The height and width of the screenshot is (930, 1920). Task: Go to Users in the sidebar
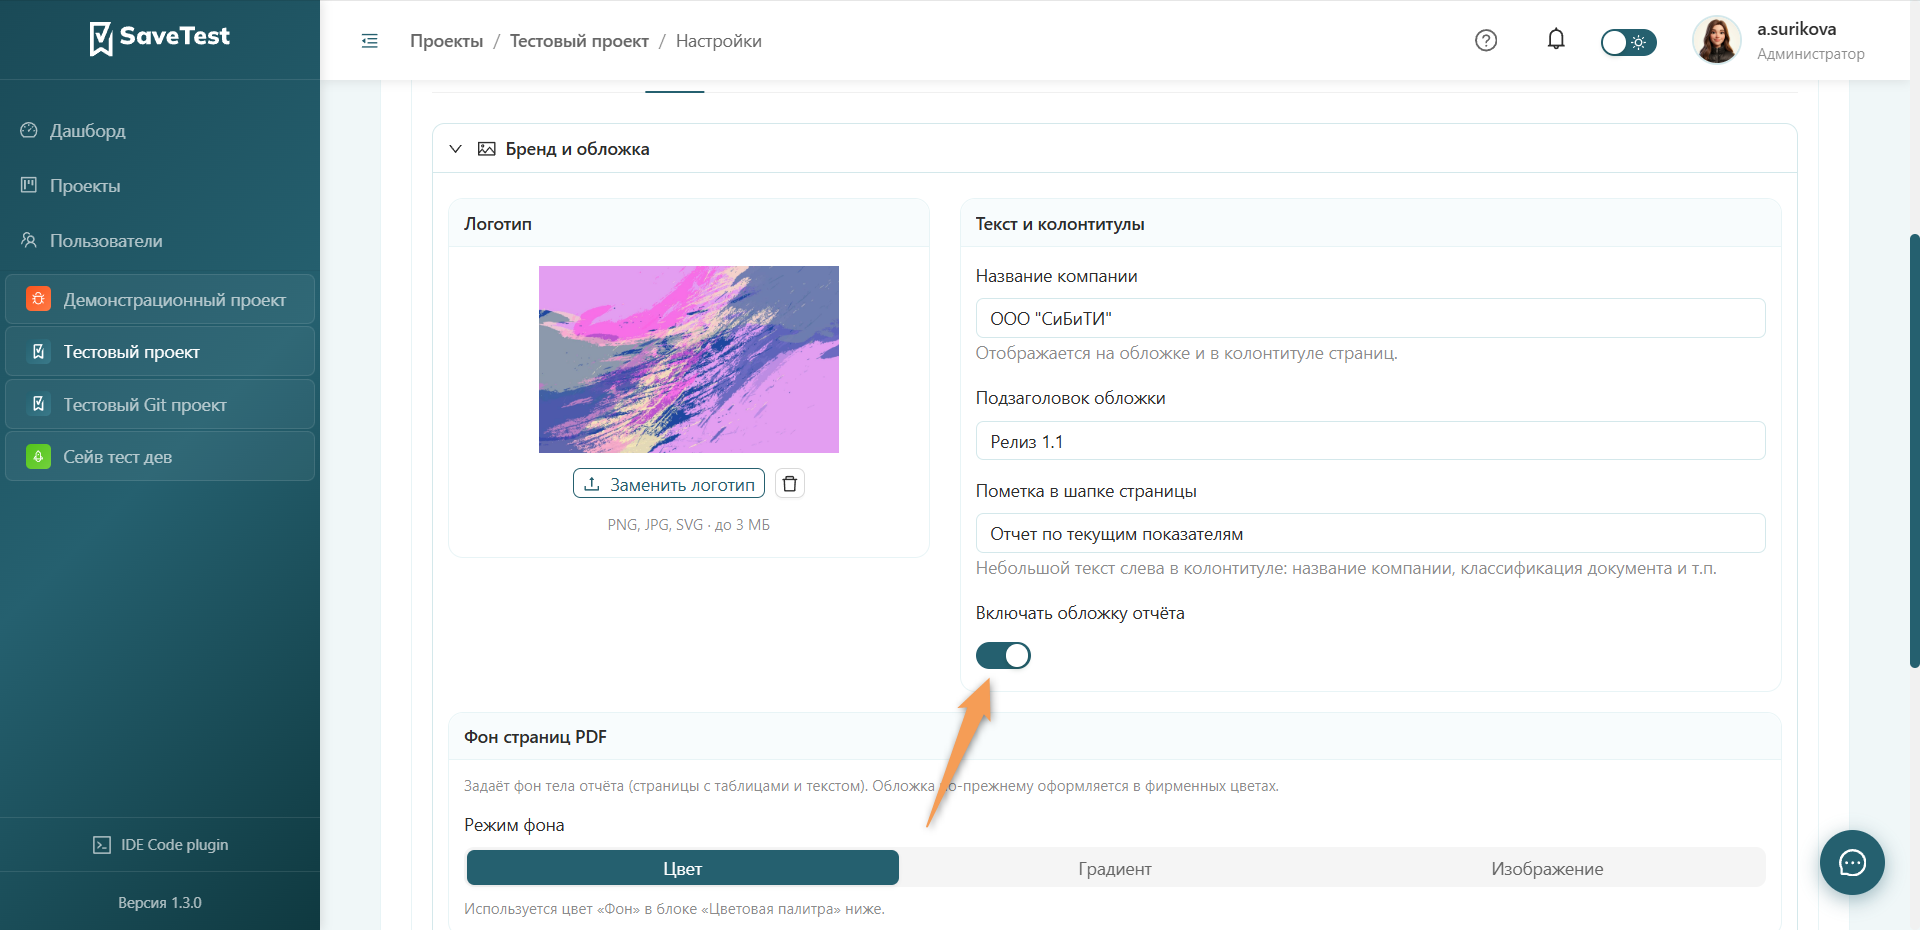106,241
